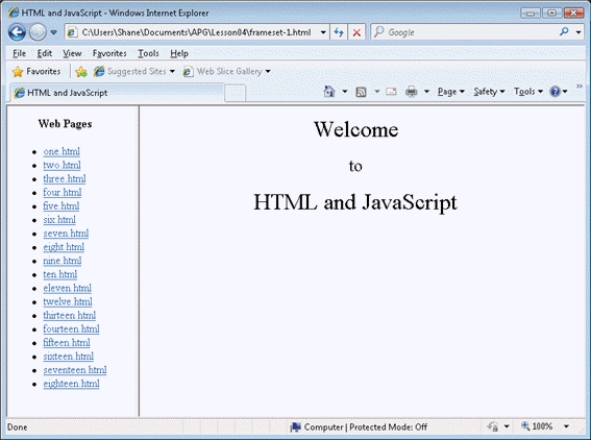Click the magnifier search icon
The image size is (591, 440).
564,32
